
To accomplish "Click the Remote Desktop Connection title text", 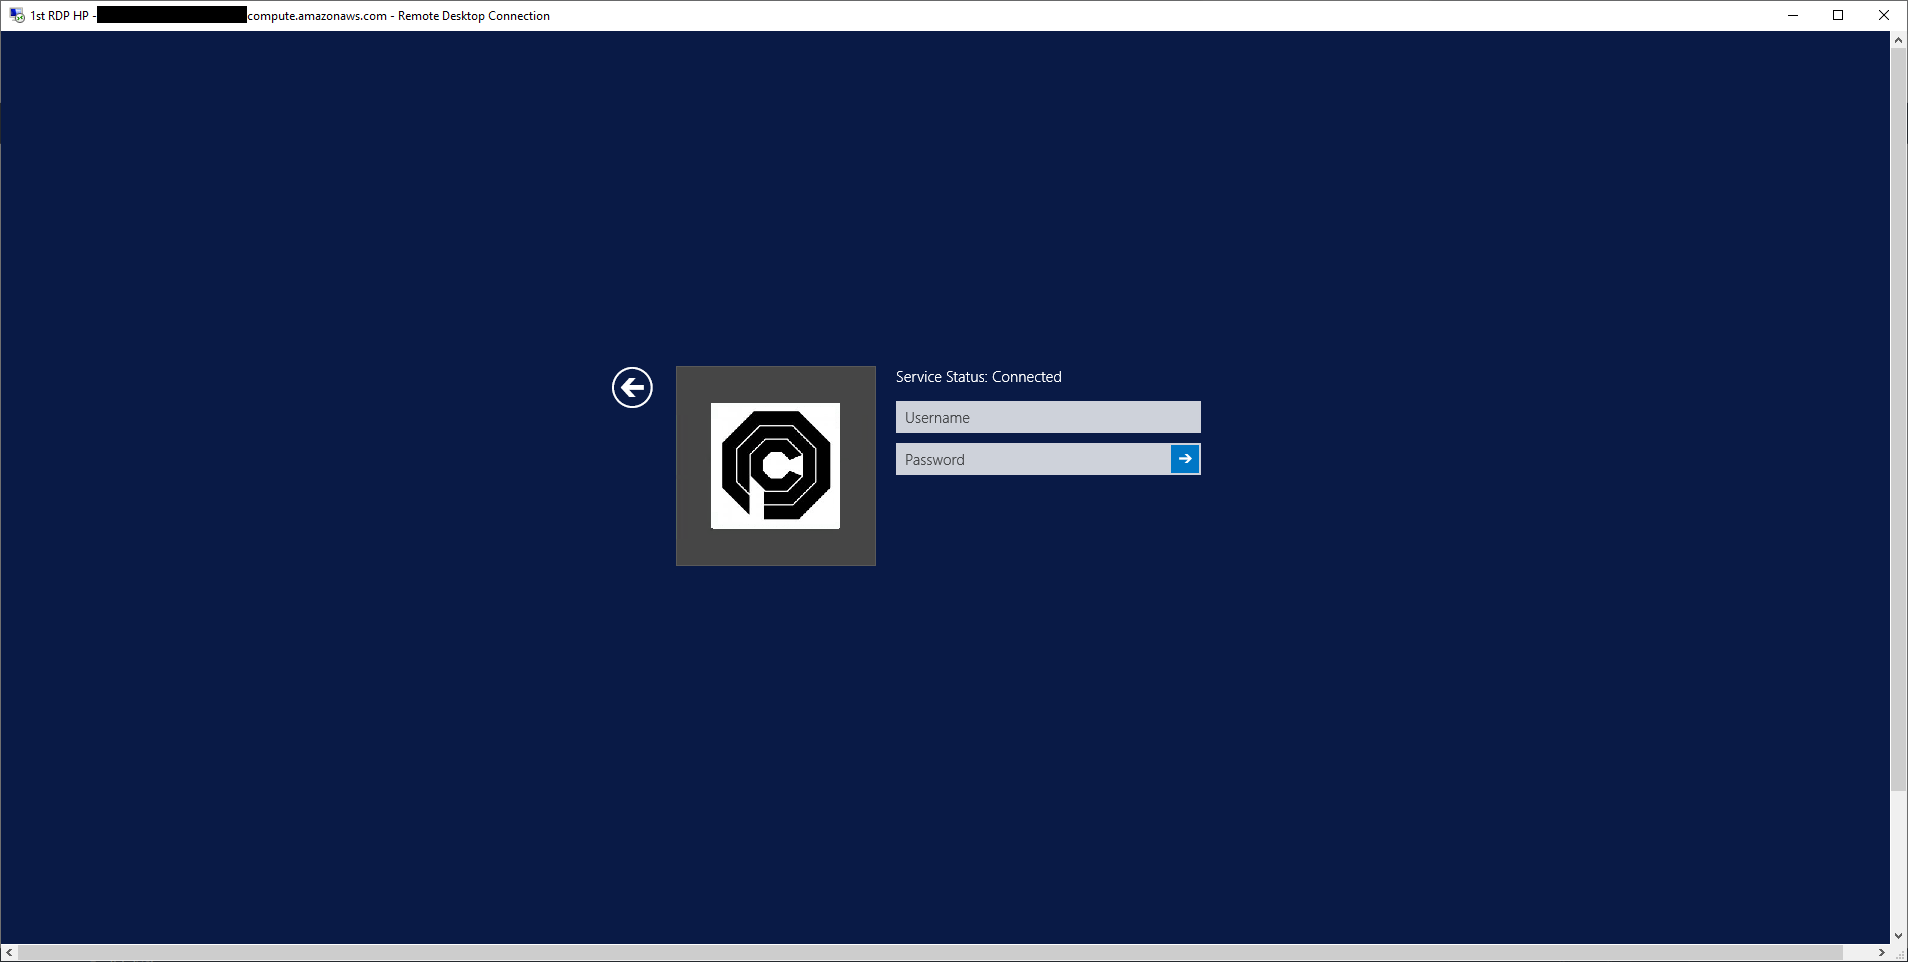I will [x=473, y=16].
